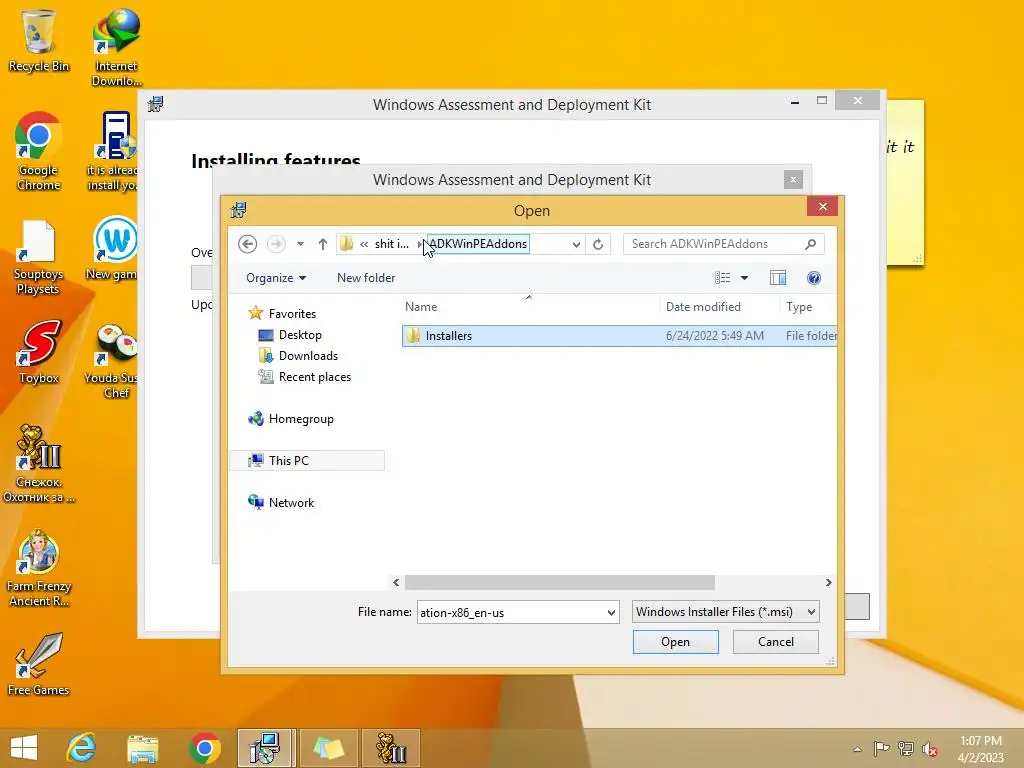Click the Windows Start button
Viewport: 1024px width, 768px height.
[x=24, y=748]
